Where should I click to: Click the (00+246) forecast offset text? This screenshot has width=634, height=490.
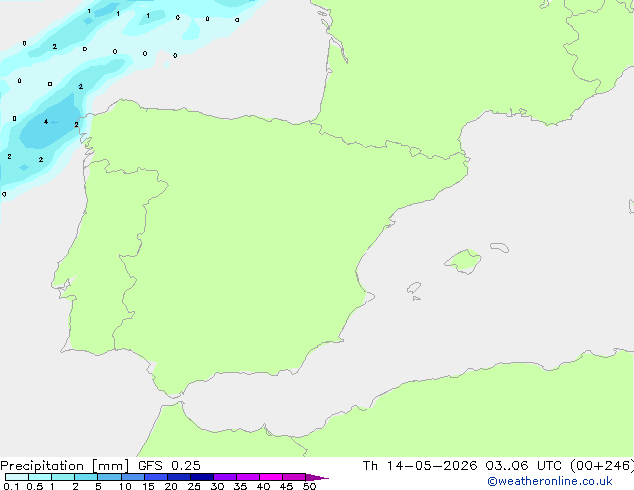[x=602, y=466]
